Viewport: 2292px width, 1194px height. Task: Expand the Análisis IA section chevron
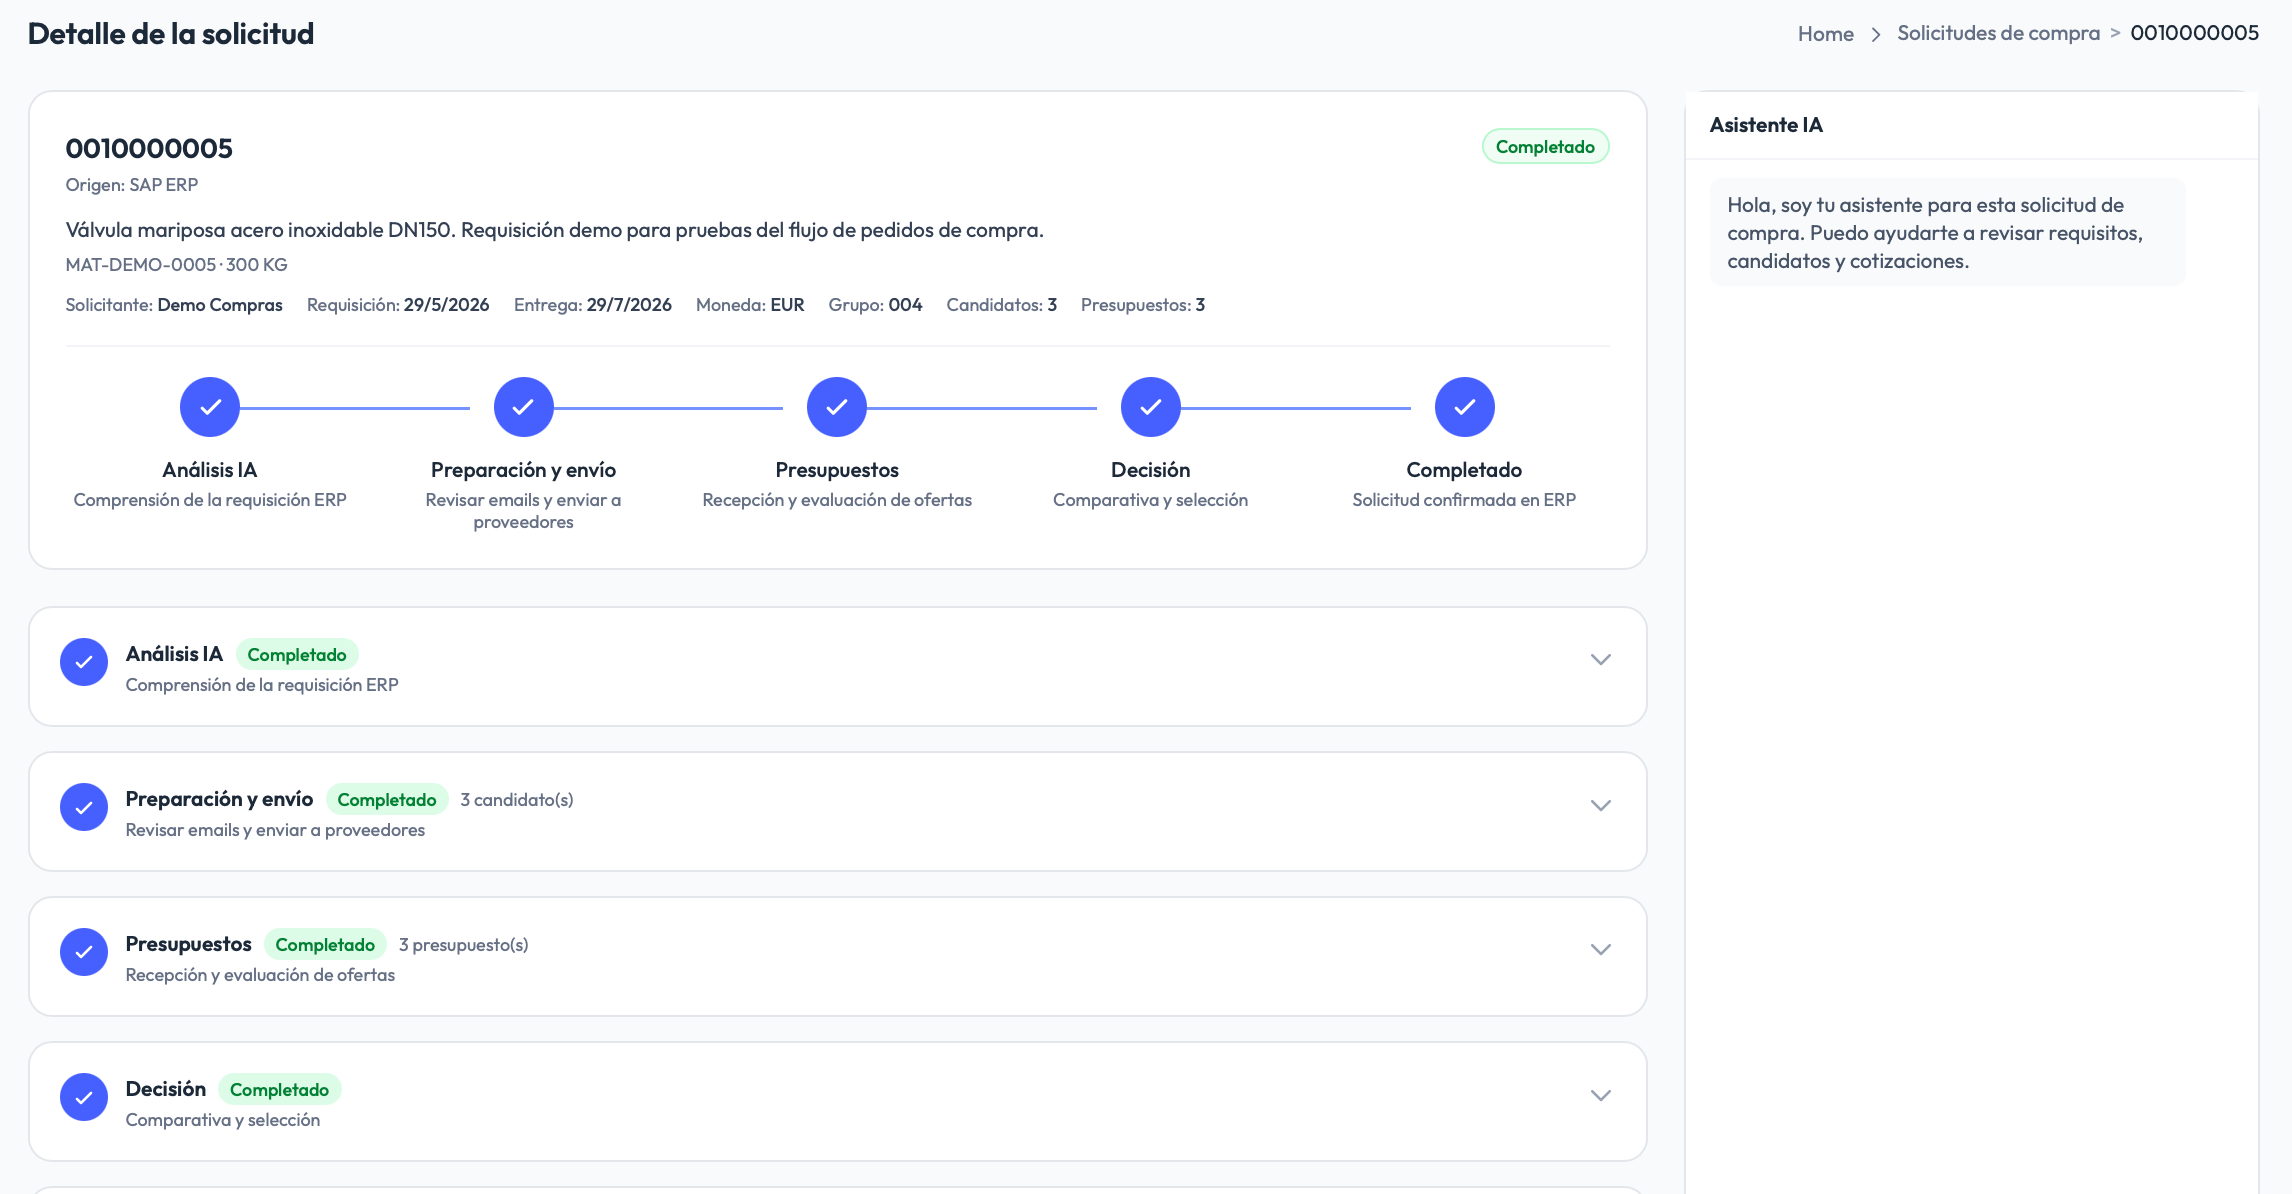click(1601, 660)
